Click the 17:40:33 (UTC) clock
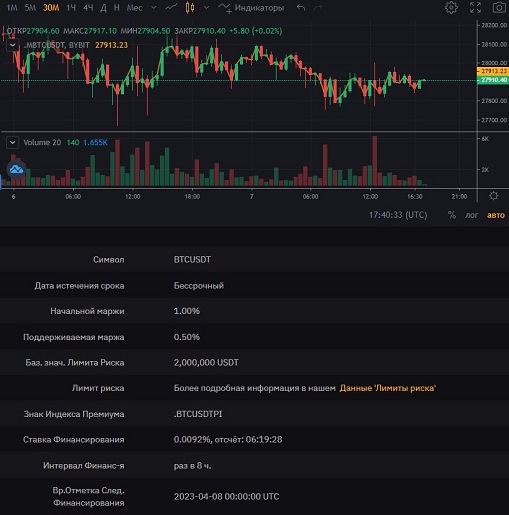The height and width of the screenshot is (515, 509). [x=398, y=215]
